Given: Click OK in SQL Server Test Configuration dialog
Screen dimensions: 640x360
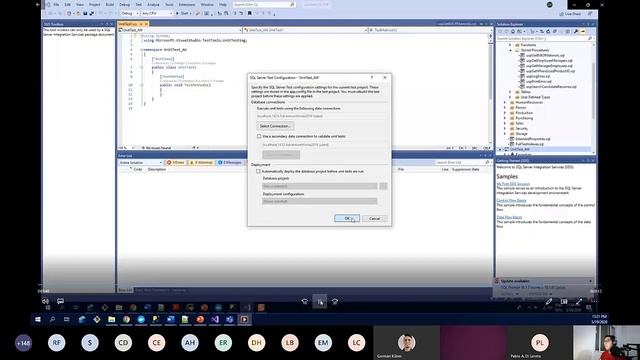Looking at the screenshot, I should click(x=347, y=218).
